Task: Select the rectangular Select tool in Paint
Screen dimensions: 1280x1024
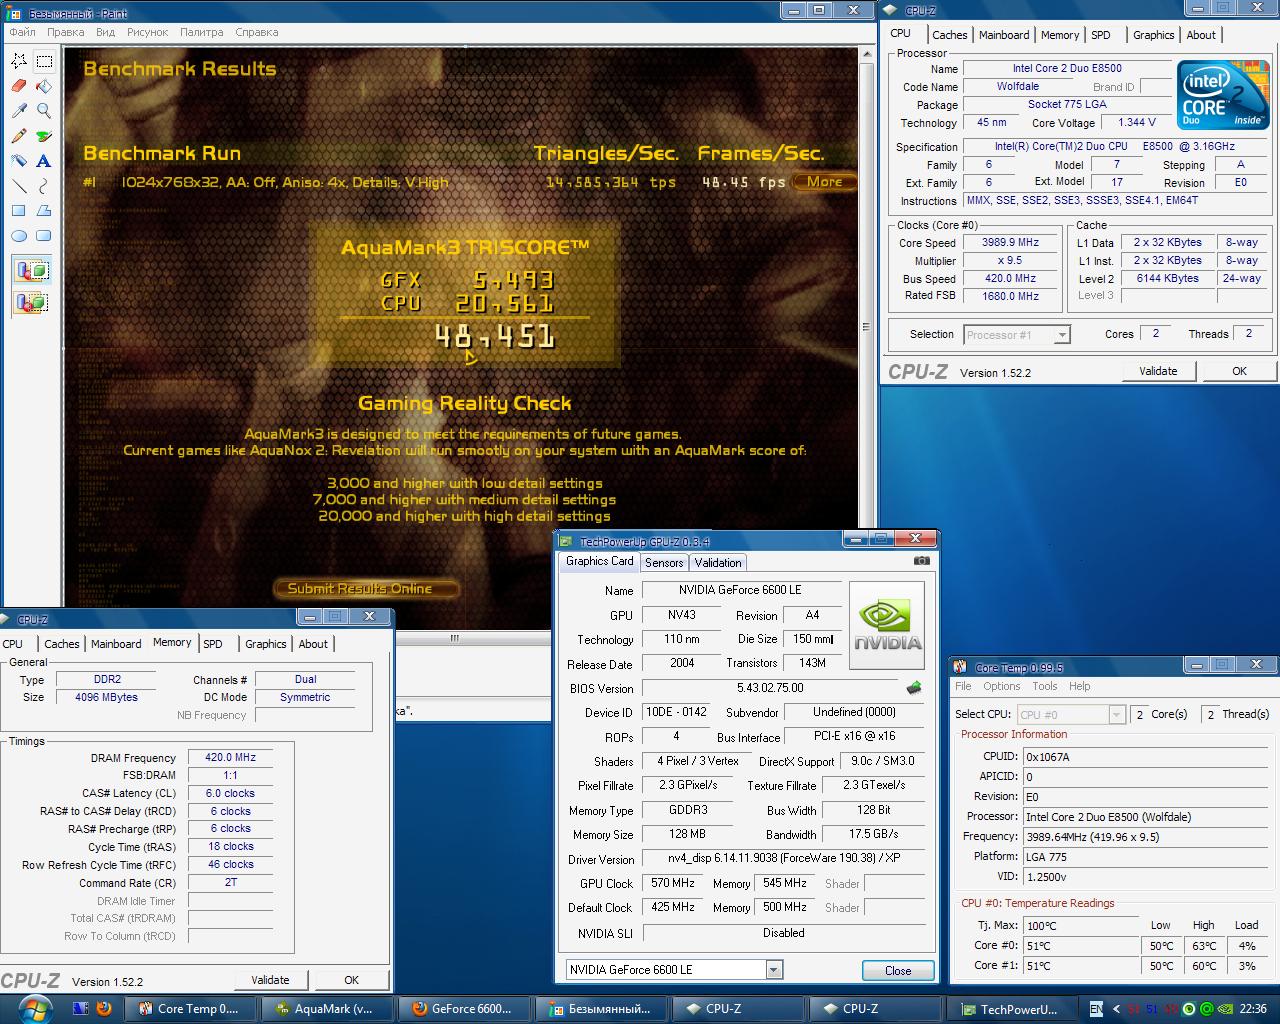Action: pos(44,61)
